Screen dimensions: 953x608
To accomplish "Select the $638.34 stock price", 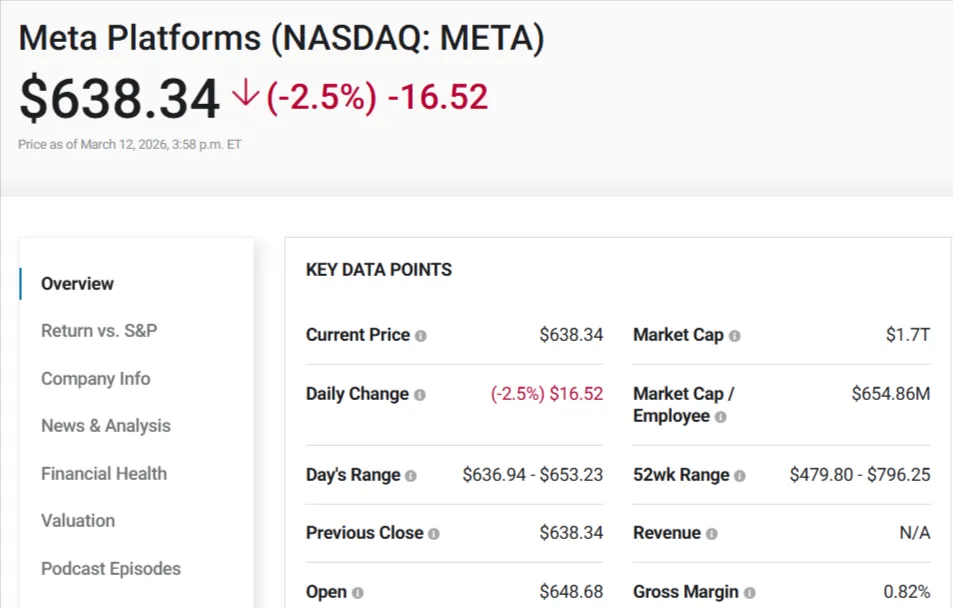I will tap(115, 95).
